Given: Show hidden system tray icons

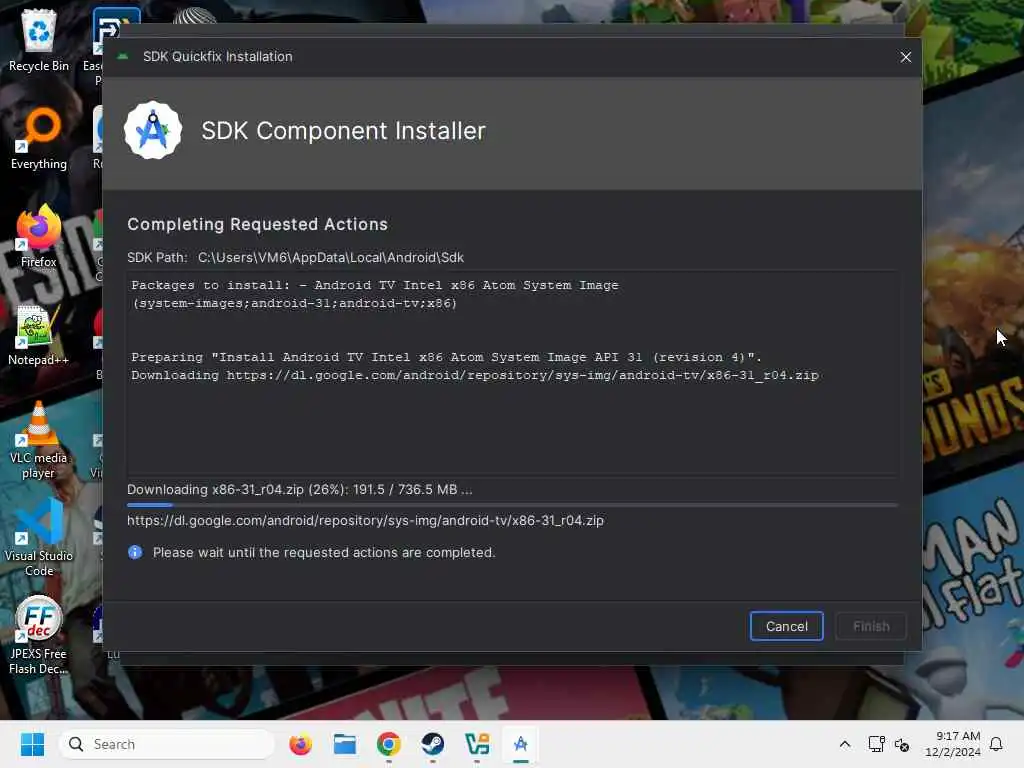Looking at the screenshot, I should click(x=844, y=744).
